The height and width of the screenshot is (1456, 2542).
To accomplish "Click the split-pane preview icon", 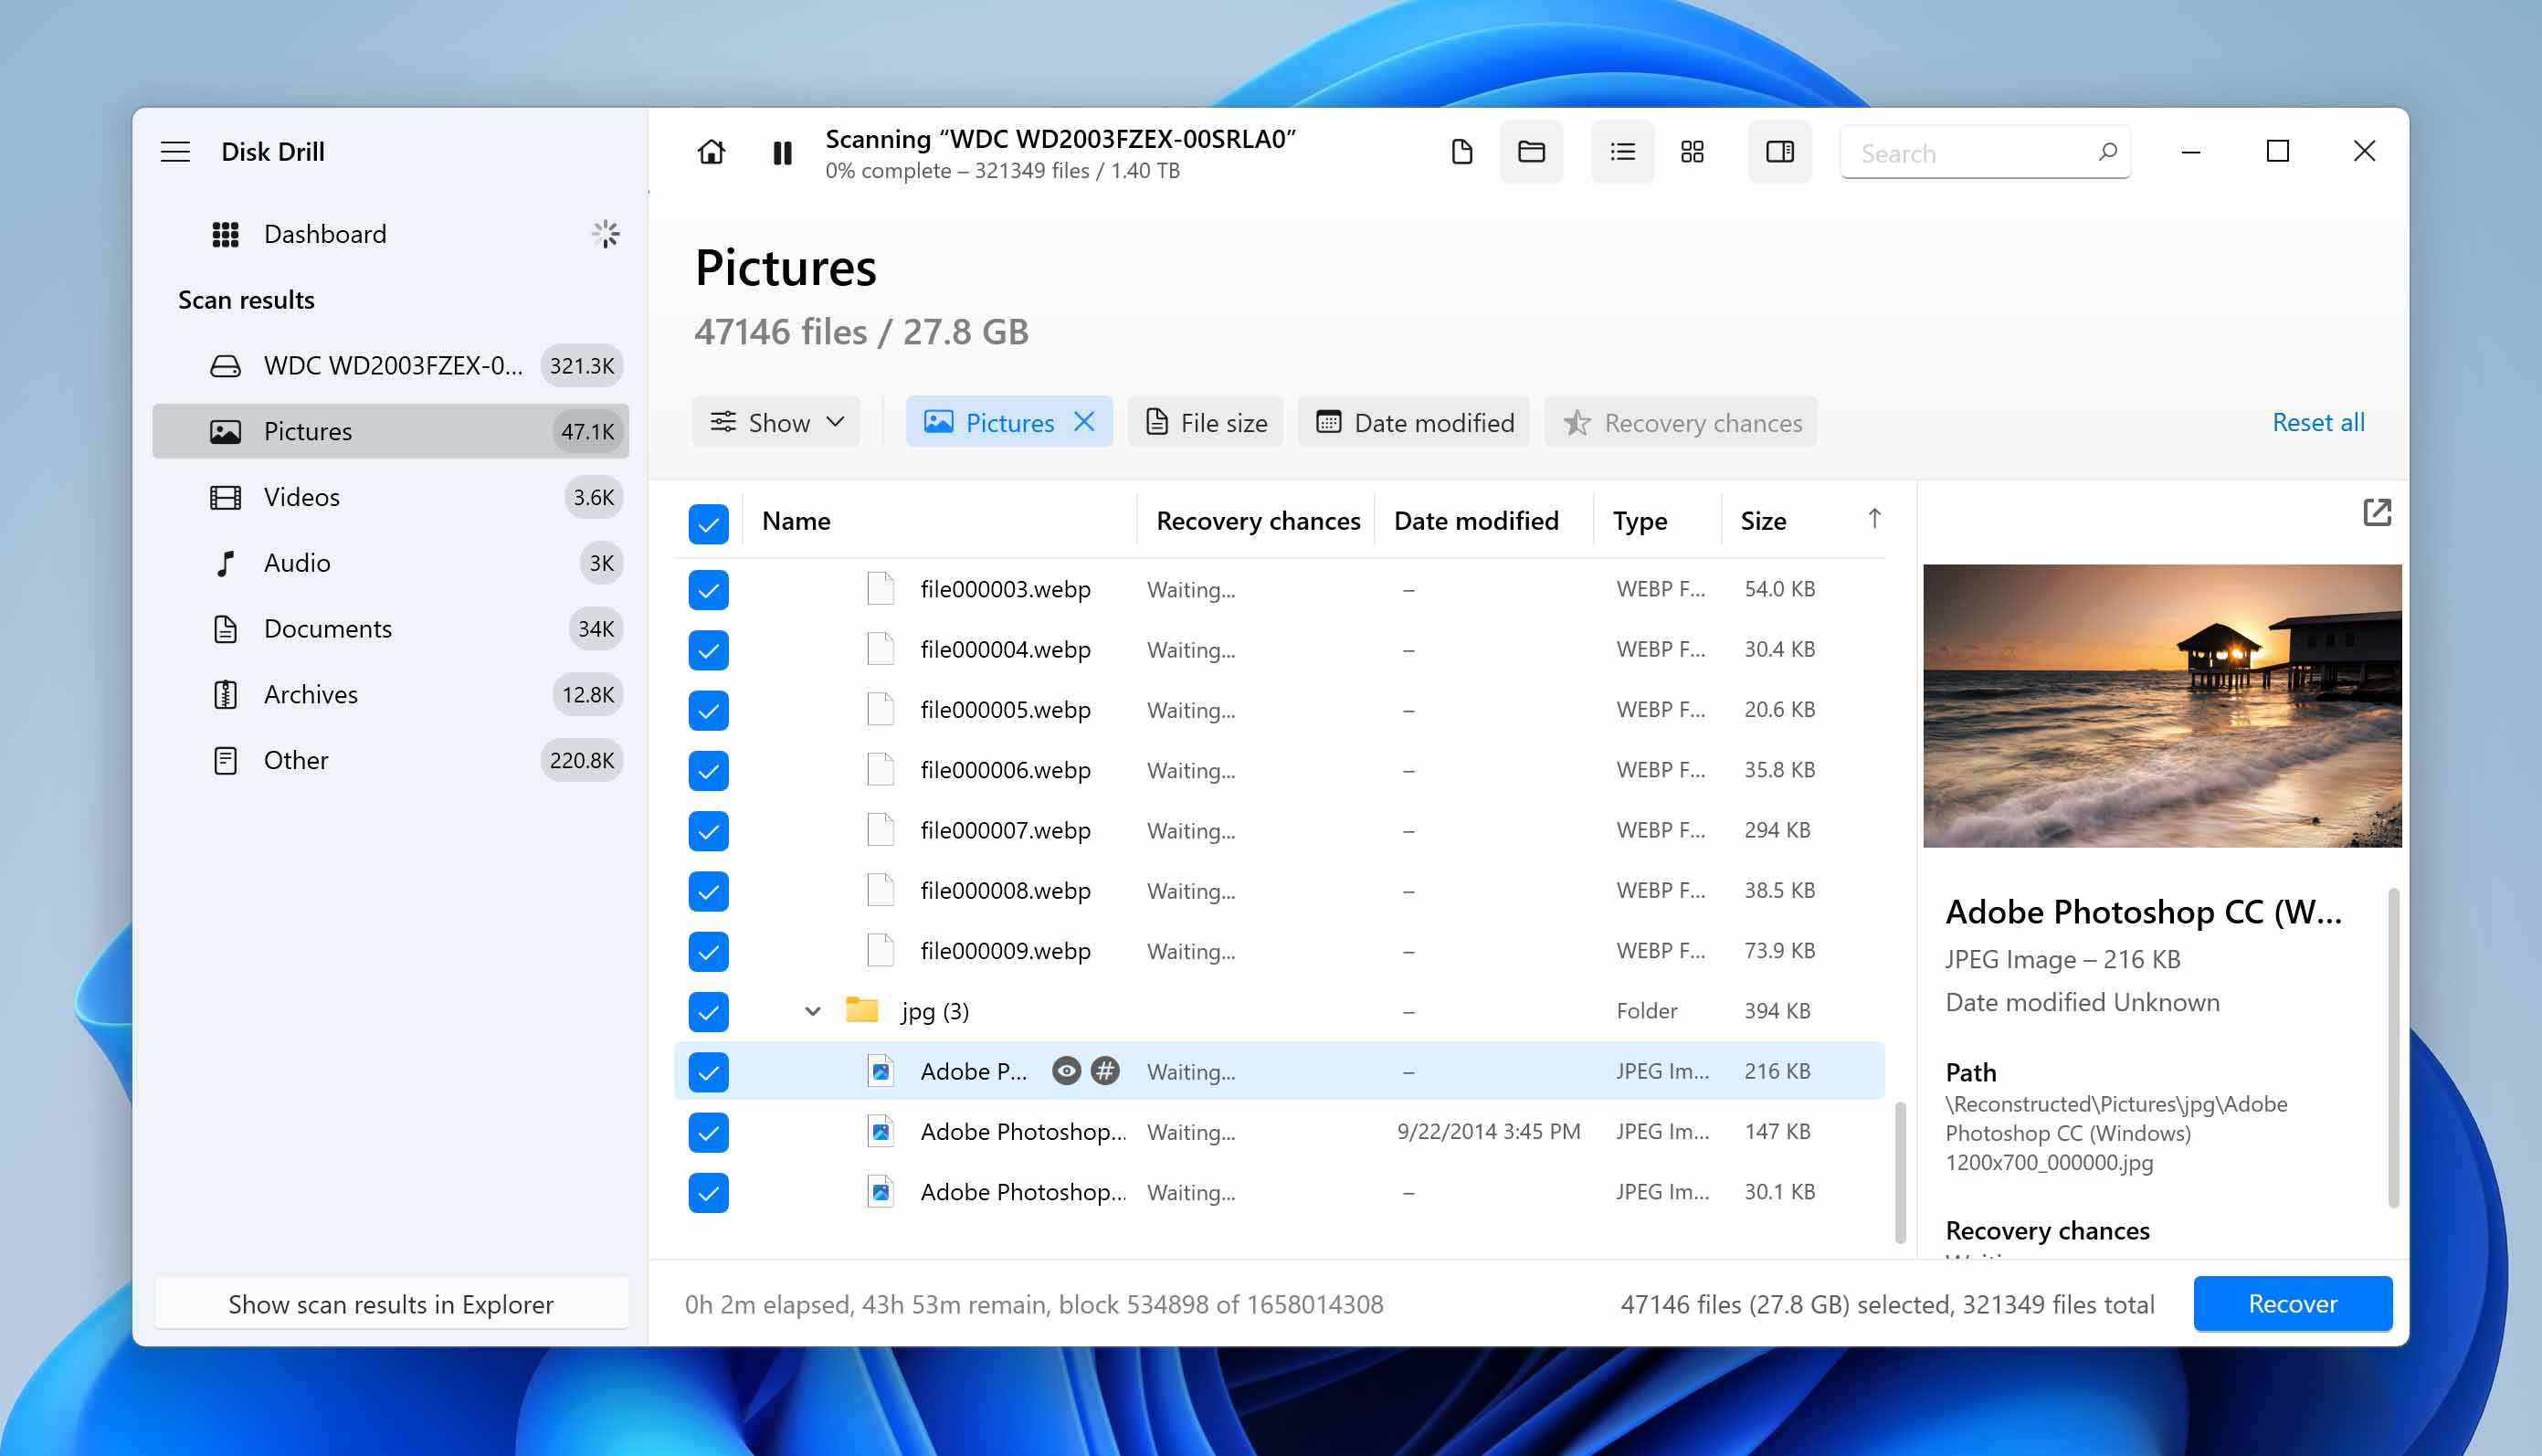I will 1779,152.
